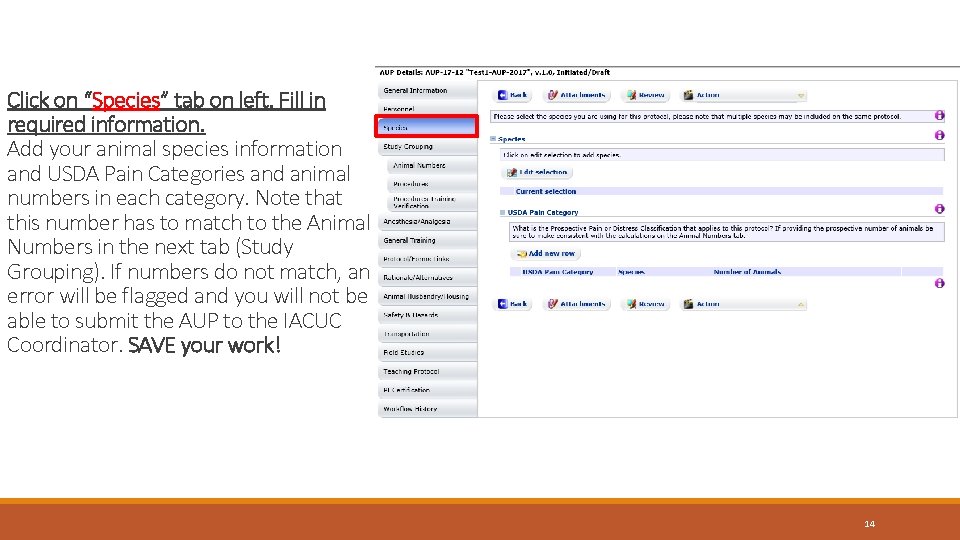Open the Transportation tab
This screenshot has height=540, width=960.
click(427, 334)
